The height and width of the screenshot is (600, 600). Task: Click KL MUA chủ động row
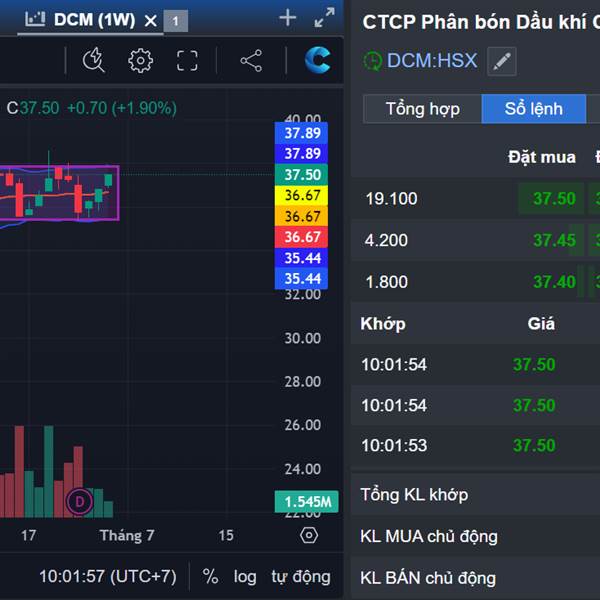click(476, 536)
